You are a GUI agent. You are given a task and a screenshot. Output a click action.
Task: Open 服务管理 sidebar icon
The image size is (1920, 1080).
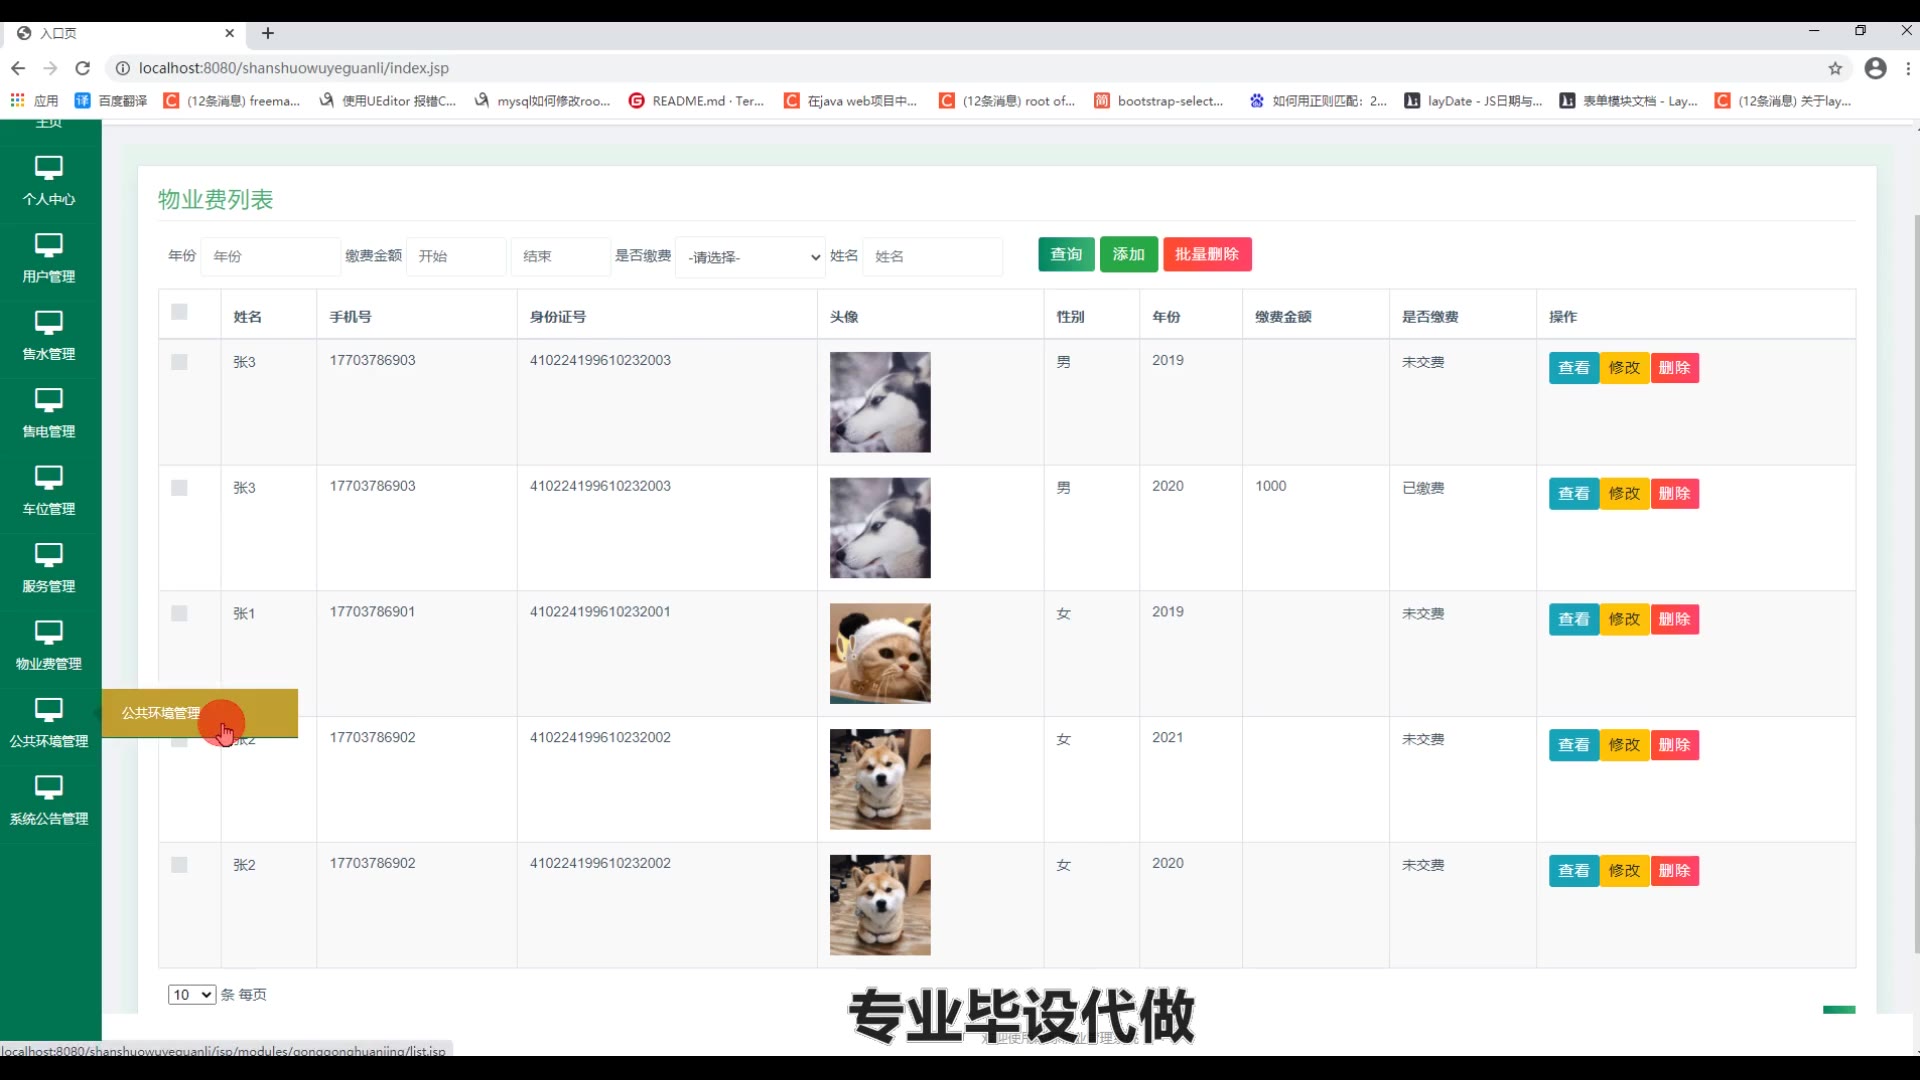(x=48, y=555)
